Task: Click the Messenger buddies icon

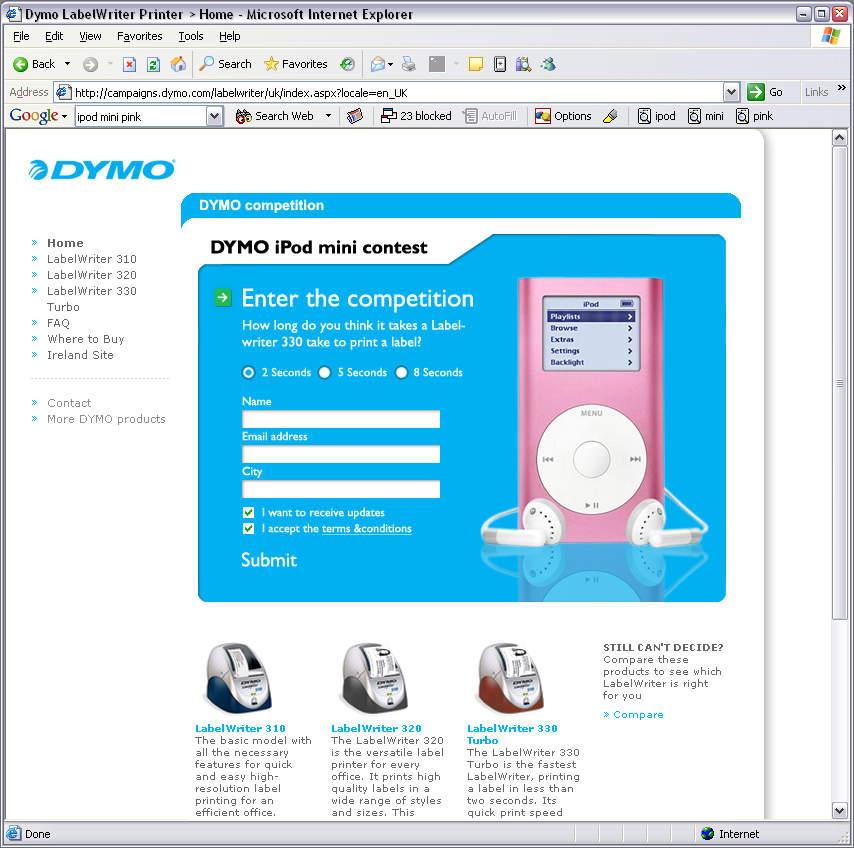Action: (x=548, y=64)
